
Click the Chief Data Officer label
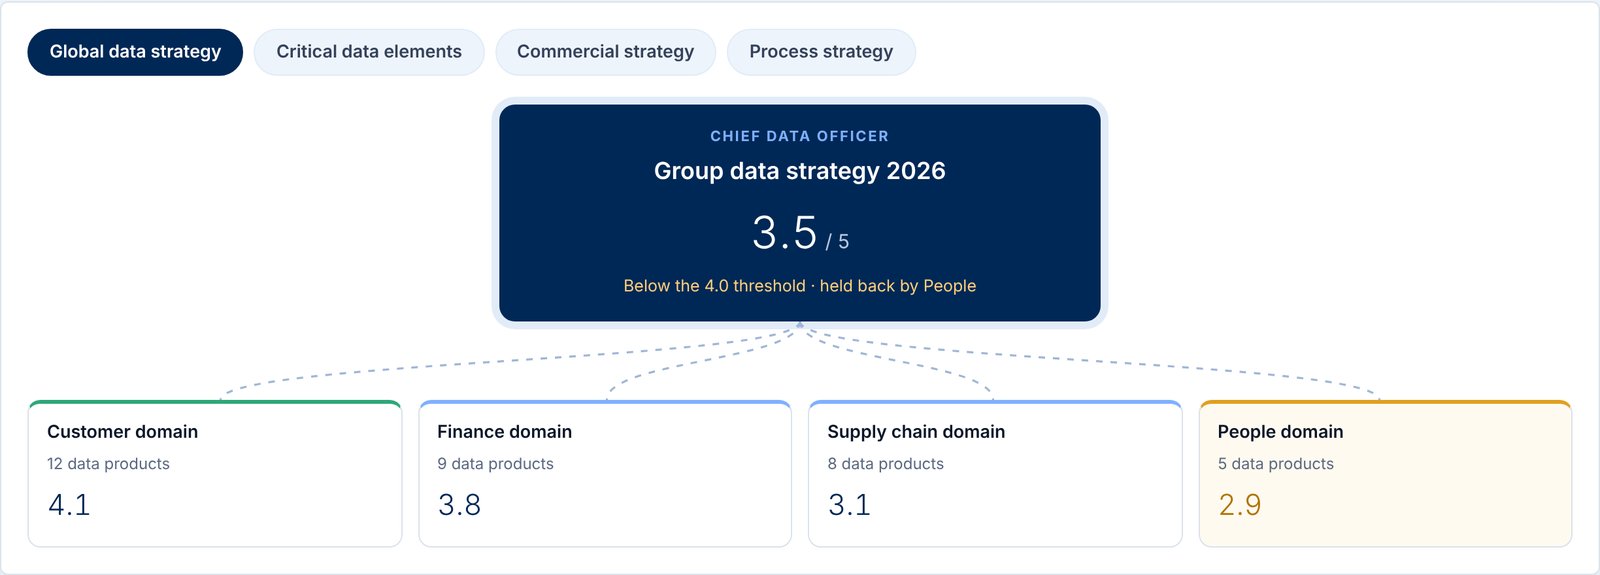800,136
